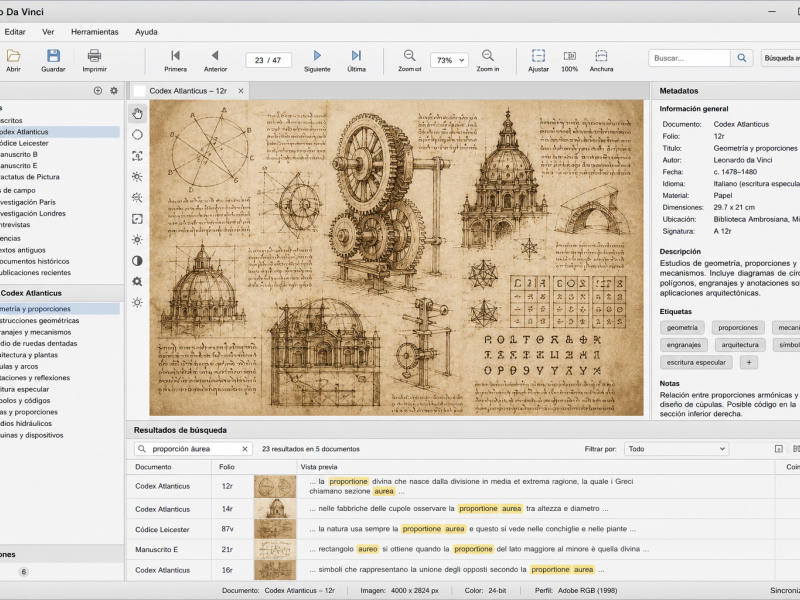This screenshot has width=800, height=600.
Task: Switch to the Codex Atlanticus – 12r tab
Action: (188, 91)
